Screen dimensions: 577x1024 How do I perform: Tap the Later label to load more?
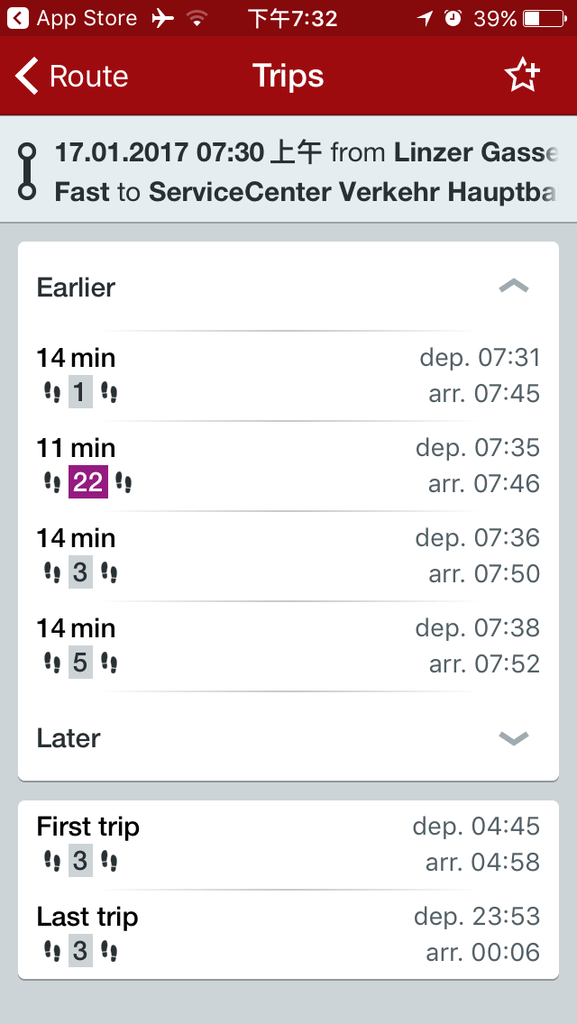click(69, 739)
